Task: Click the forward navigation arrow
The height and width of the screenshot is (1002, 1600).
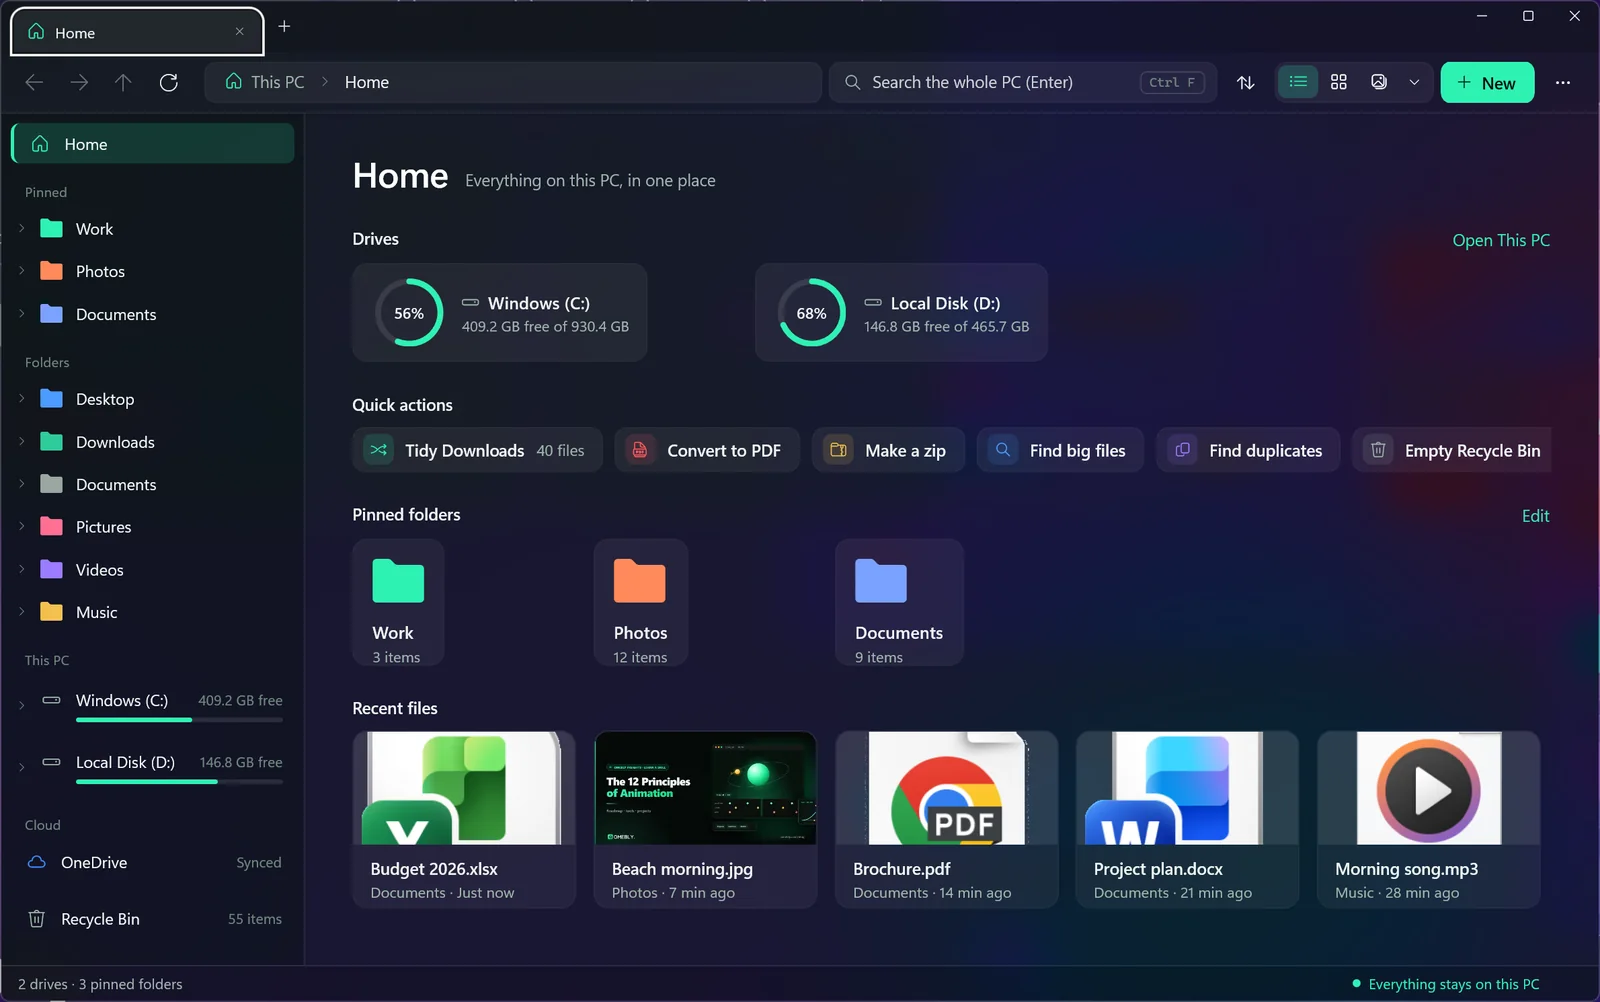Action: point(79,82)
